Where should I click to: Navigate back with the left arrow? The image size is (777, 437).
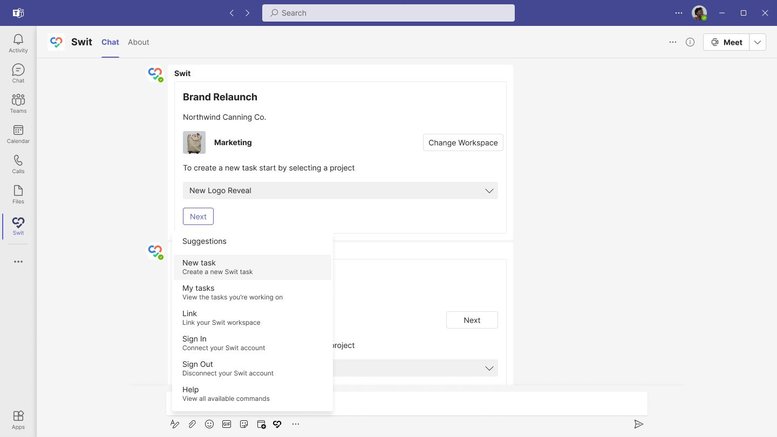(231, 13)
